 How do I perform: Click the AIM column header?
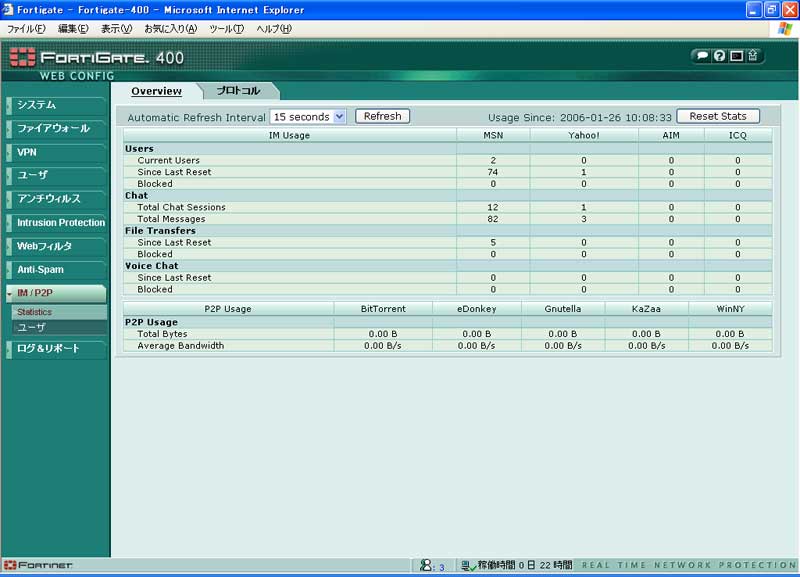tap(671, 135)
